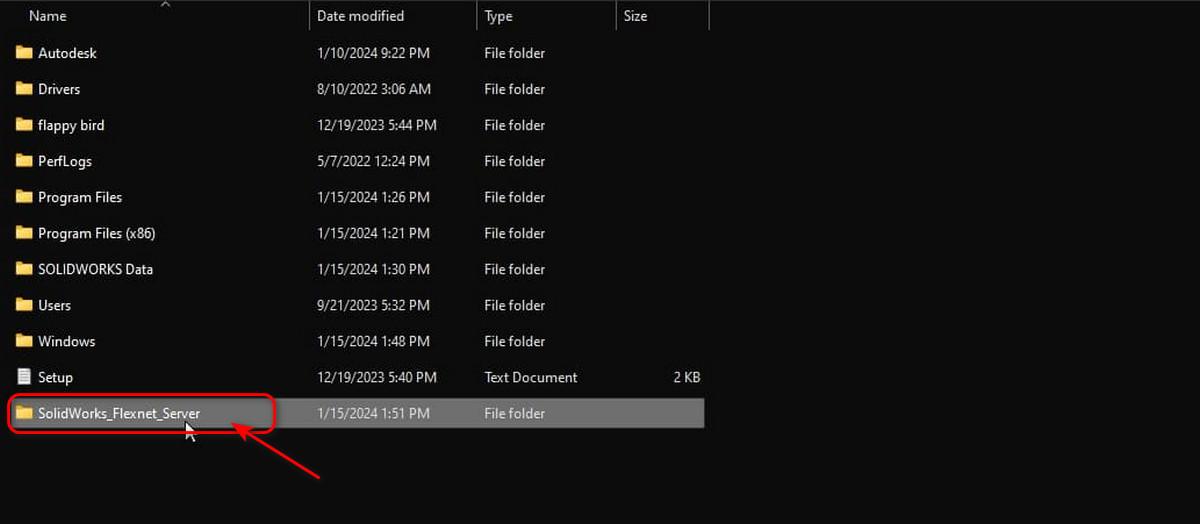The height and width of the screenshot is (524, 1200).
Task: Click the date 1/15/2024 1:21 PM
Action: (x=373, y=233)
